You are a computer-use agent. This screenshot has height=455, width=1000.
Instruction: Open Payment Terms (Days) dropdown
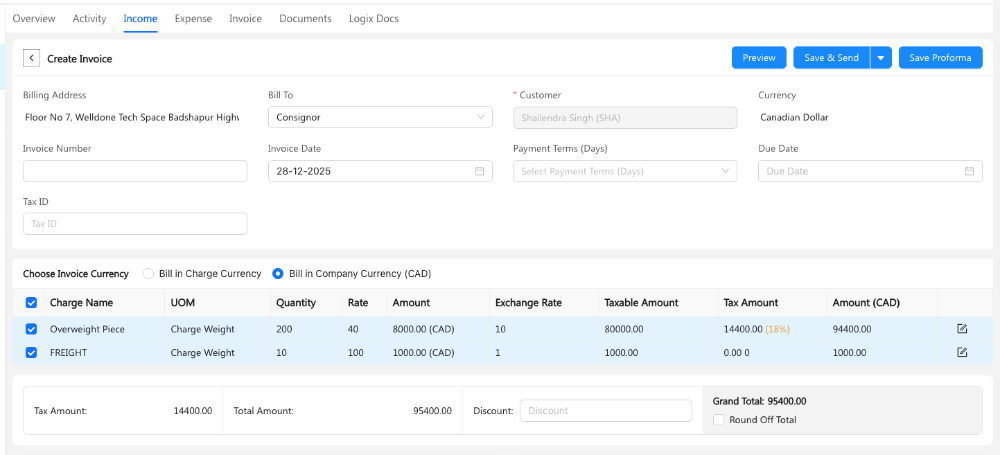tap(625, 171)
